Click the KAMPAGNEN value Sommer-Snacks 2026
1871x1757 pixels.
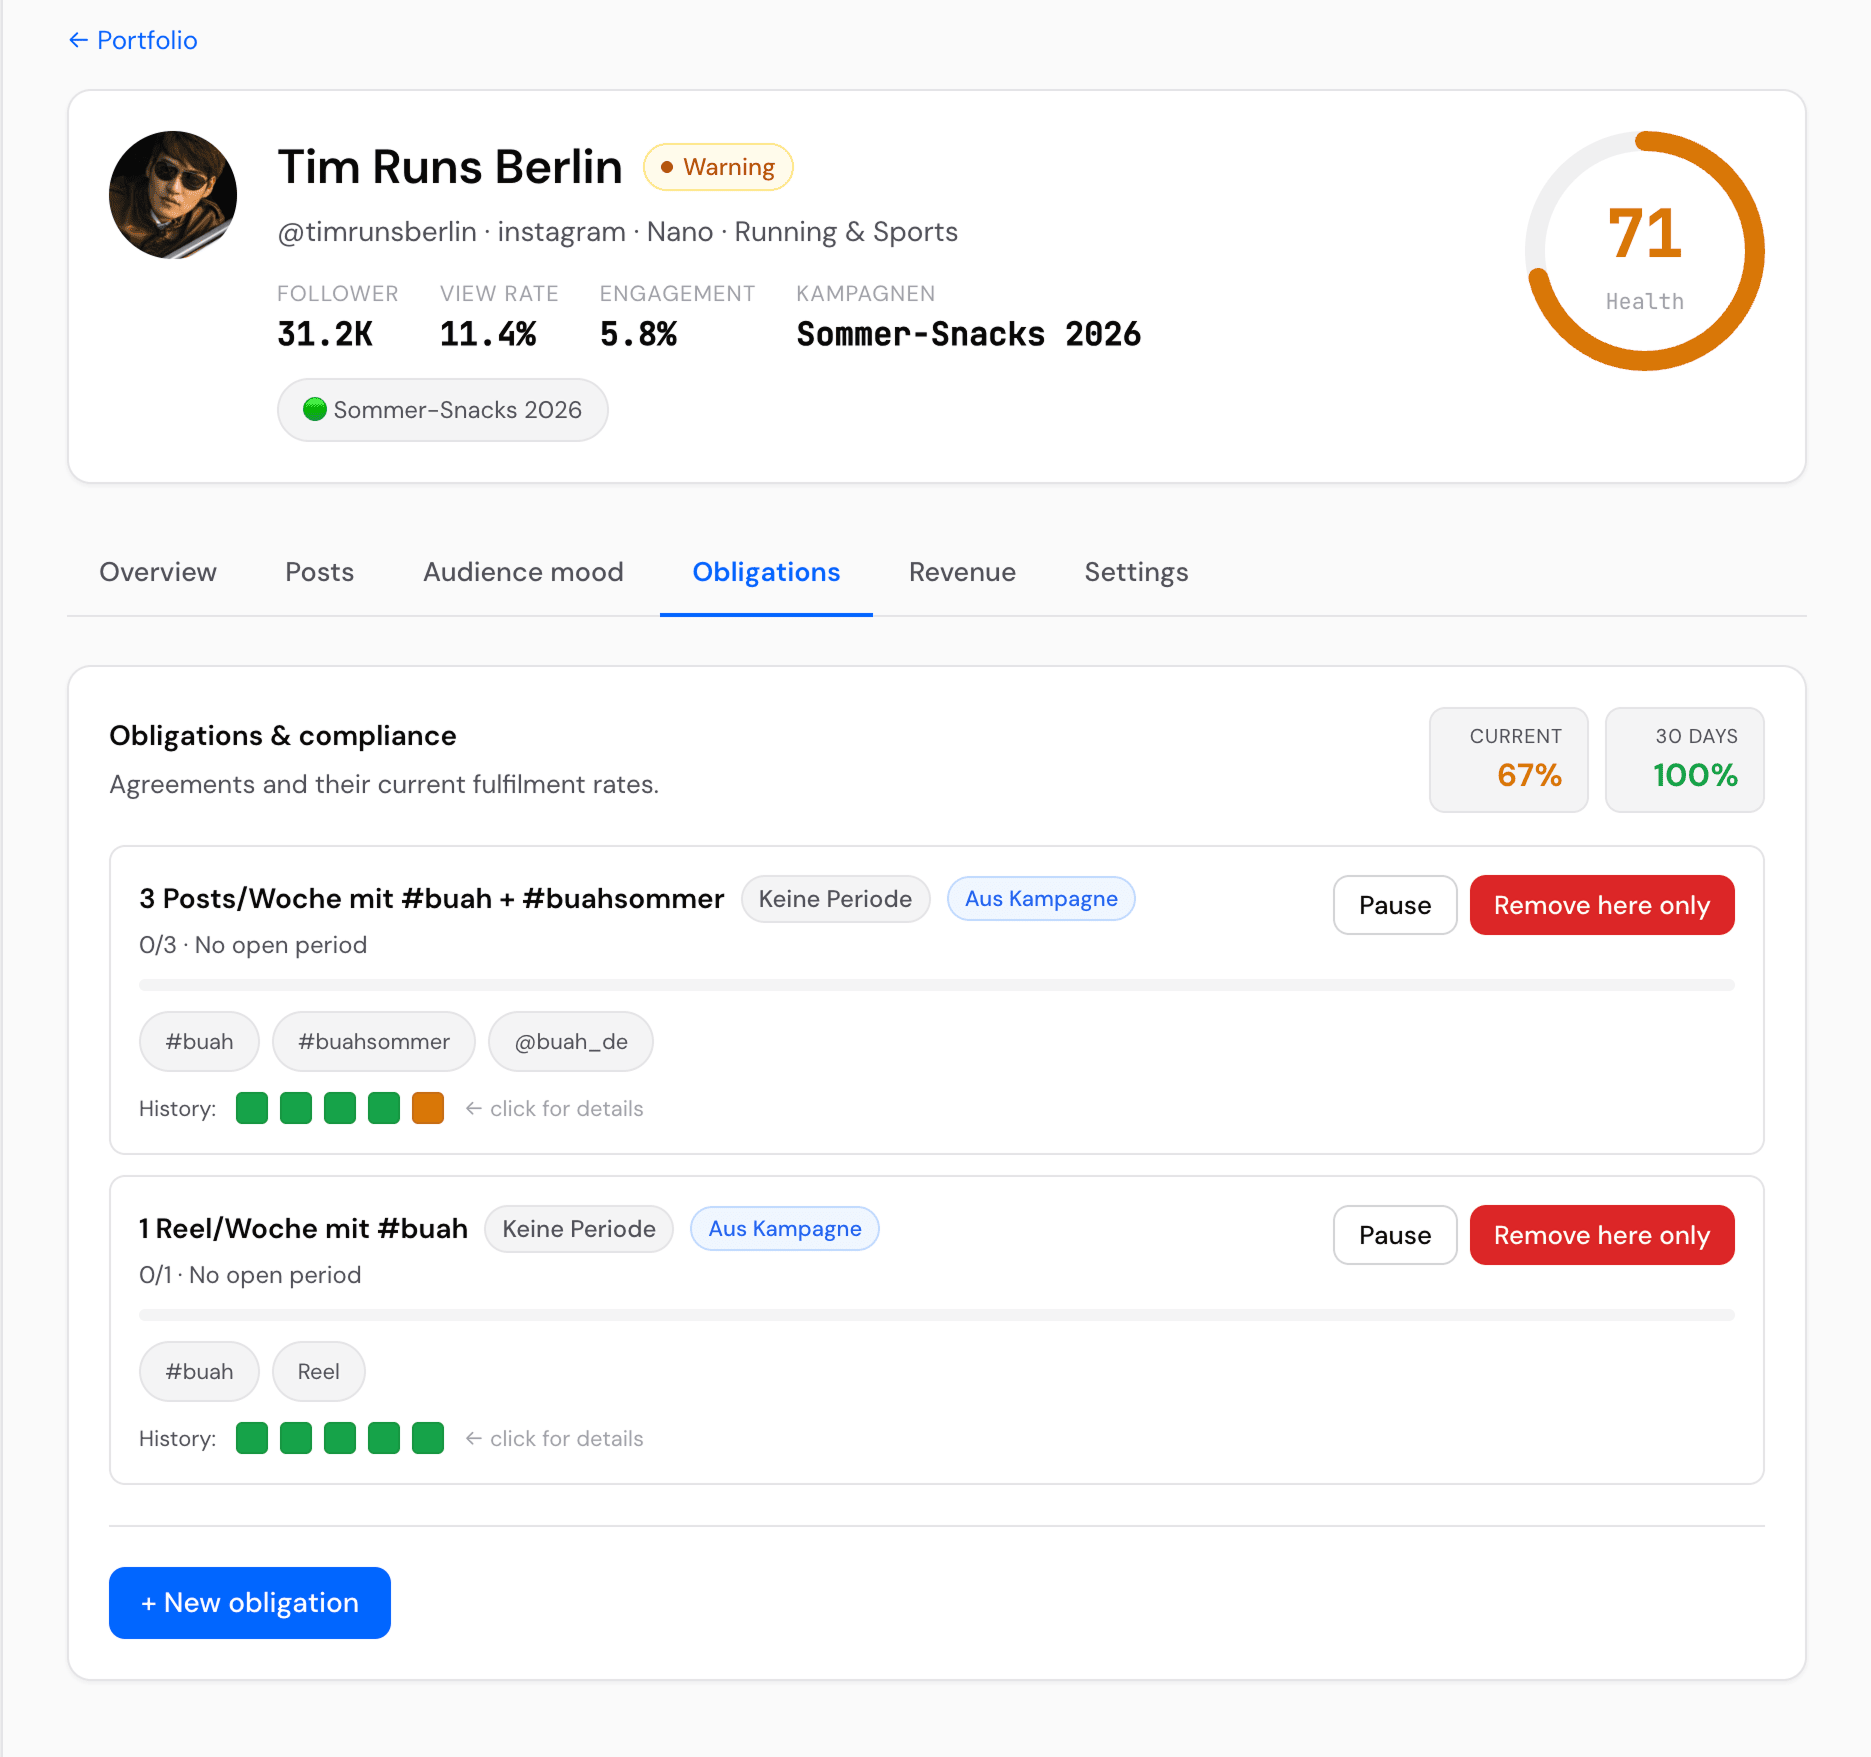(969, 334)
